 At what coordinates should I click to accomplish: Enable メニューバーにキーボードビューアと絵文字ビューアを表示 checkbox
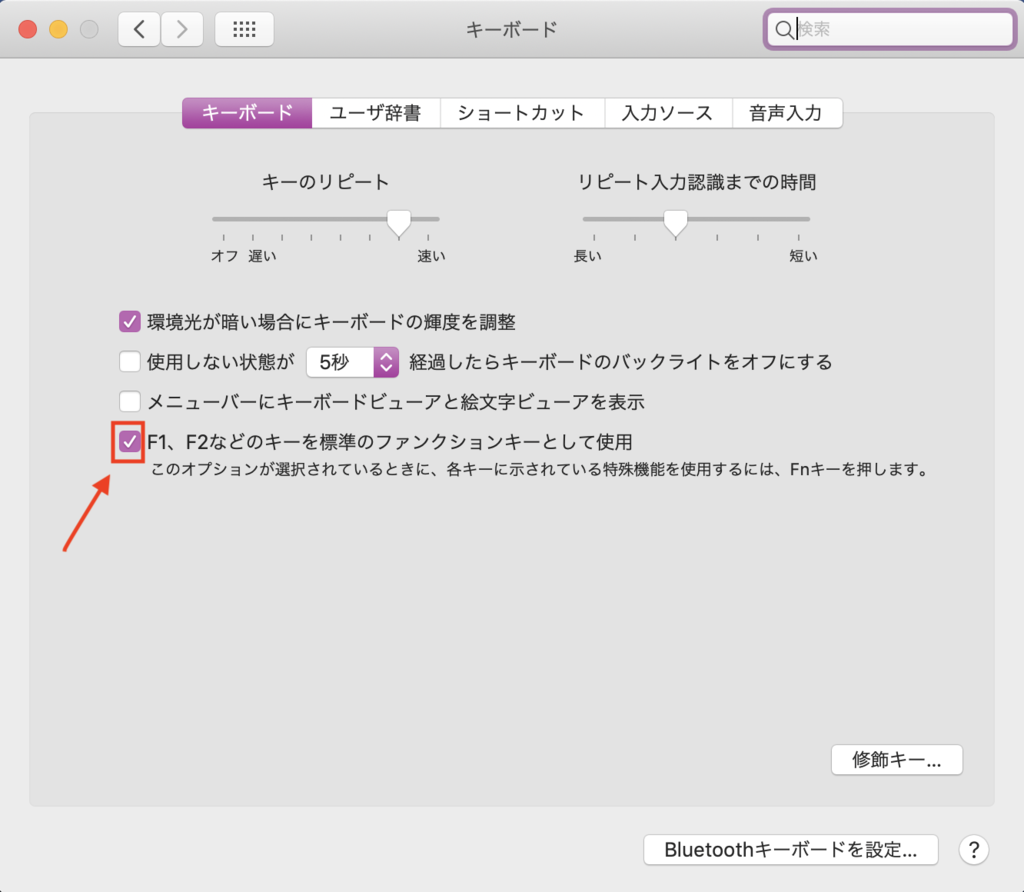click(129, 401)
